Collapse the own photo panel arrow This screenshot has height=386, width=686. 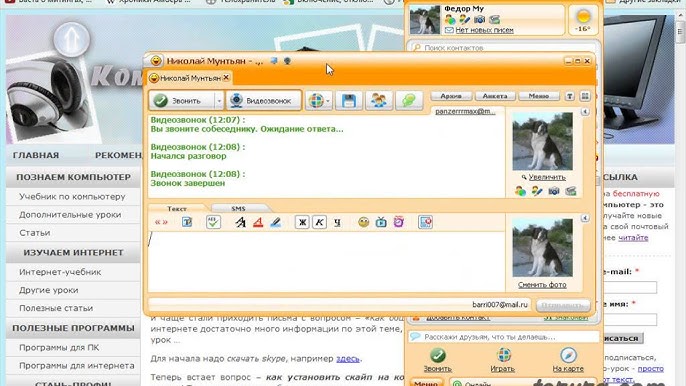[585, 218]
